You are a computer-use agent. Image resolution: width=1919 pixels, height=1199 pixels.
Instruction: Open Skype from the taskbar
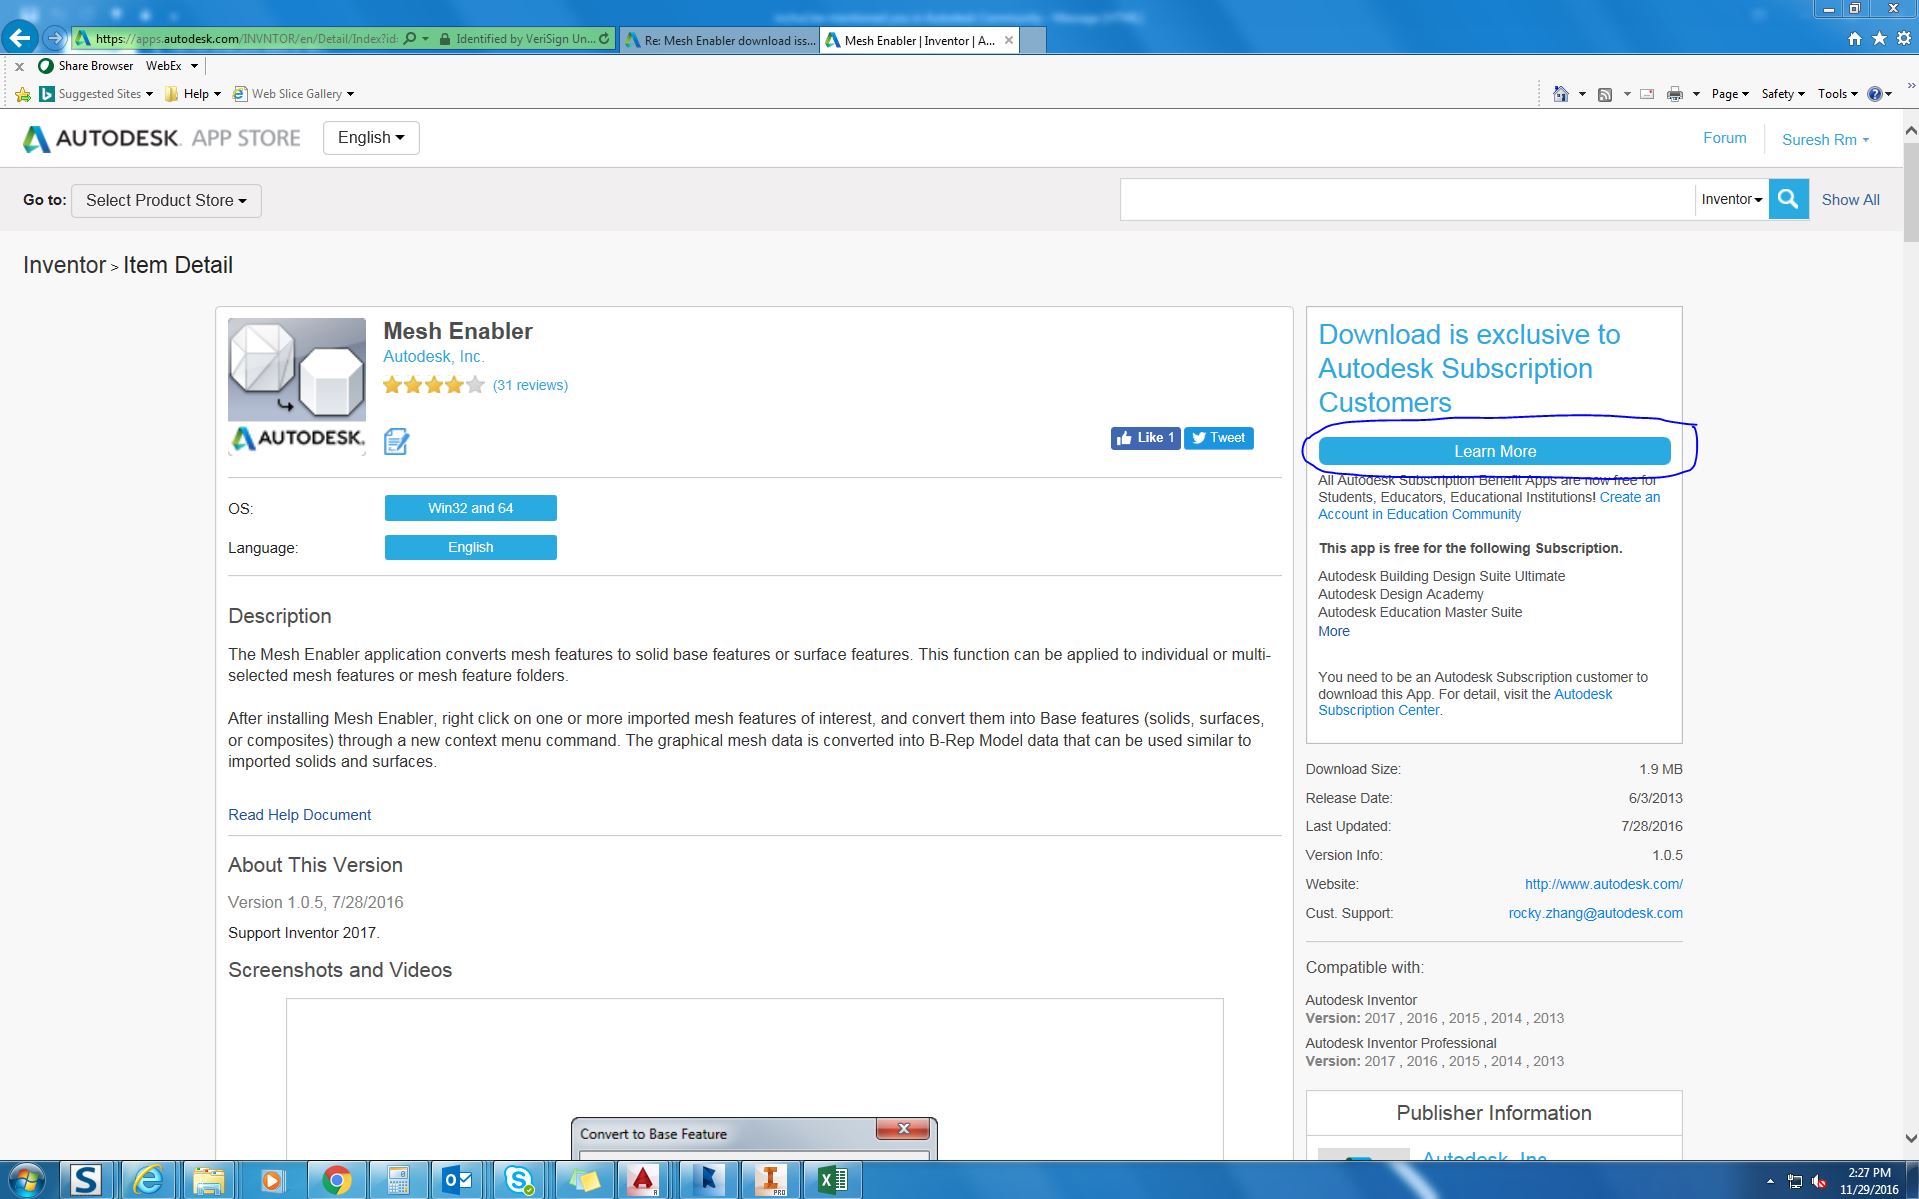[519, 1180]
